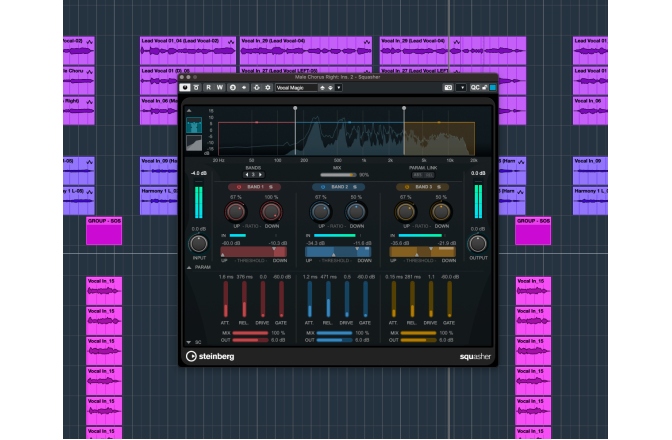Adjust Band 1 REL. release fader

point(244,300)
